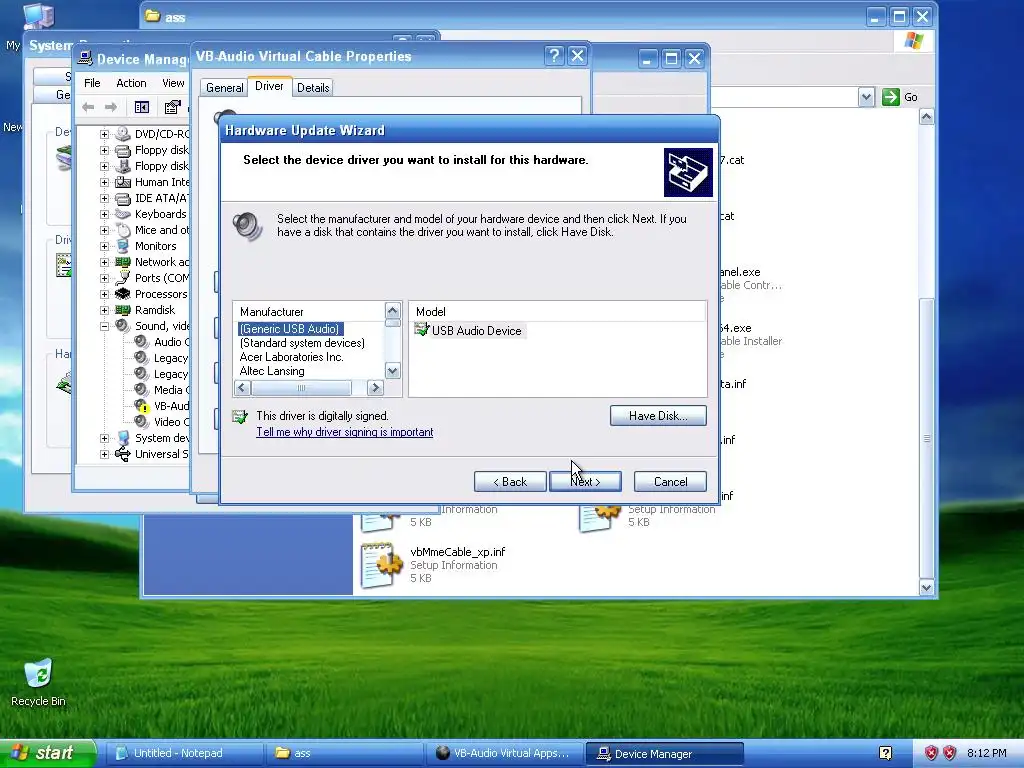Click the manufacturer list scroll down arrow
Screen dimensions: 1024x768
392,371
